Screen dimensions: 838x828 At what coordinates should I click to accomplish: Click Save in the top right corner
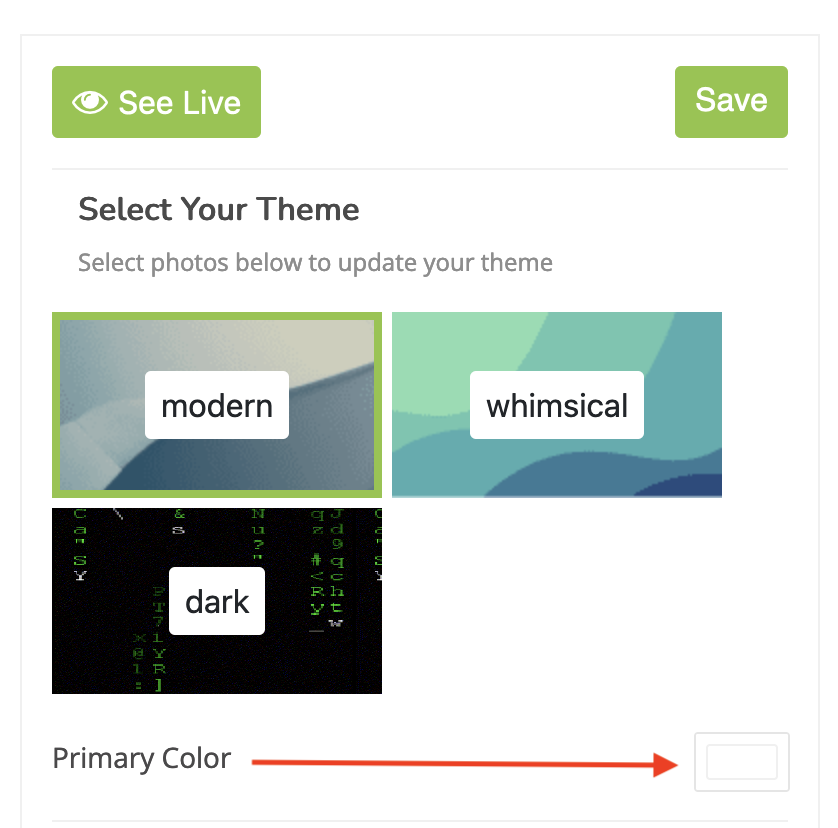[731, 101]
